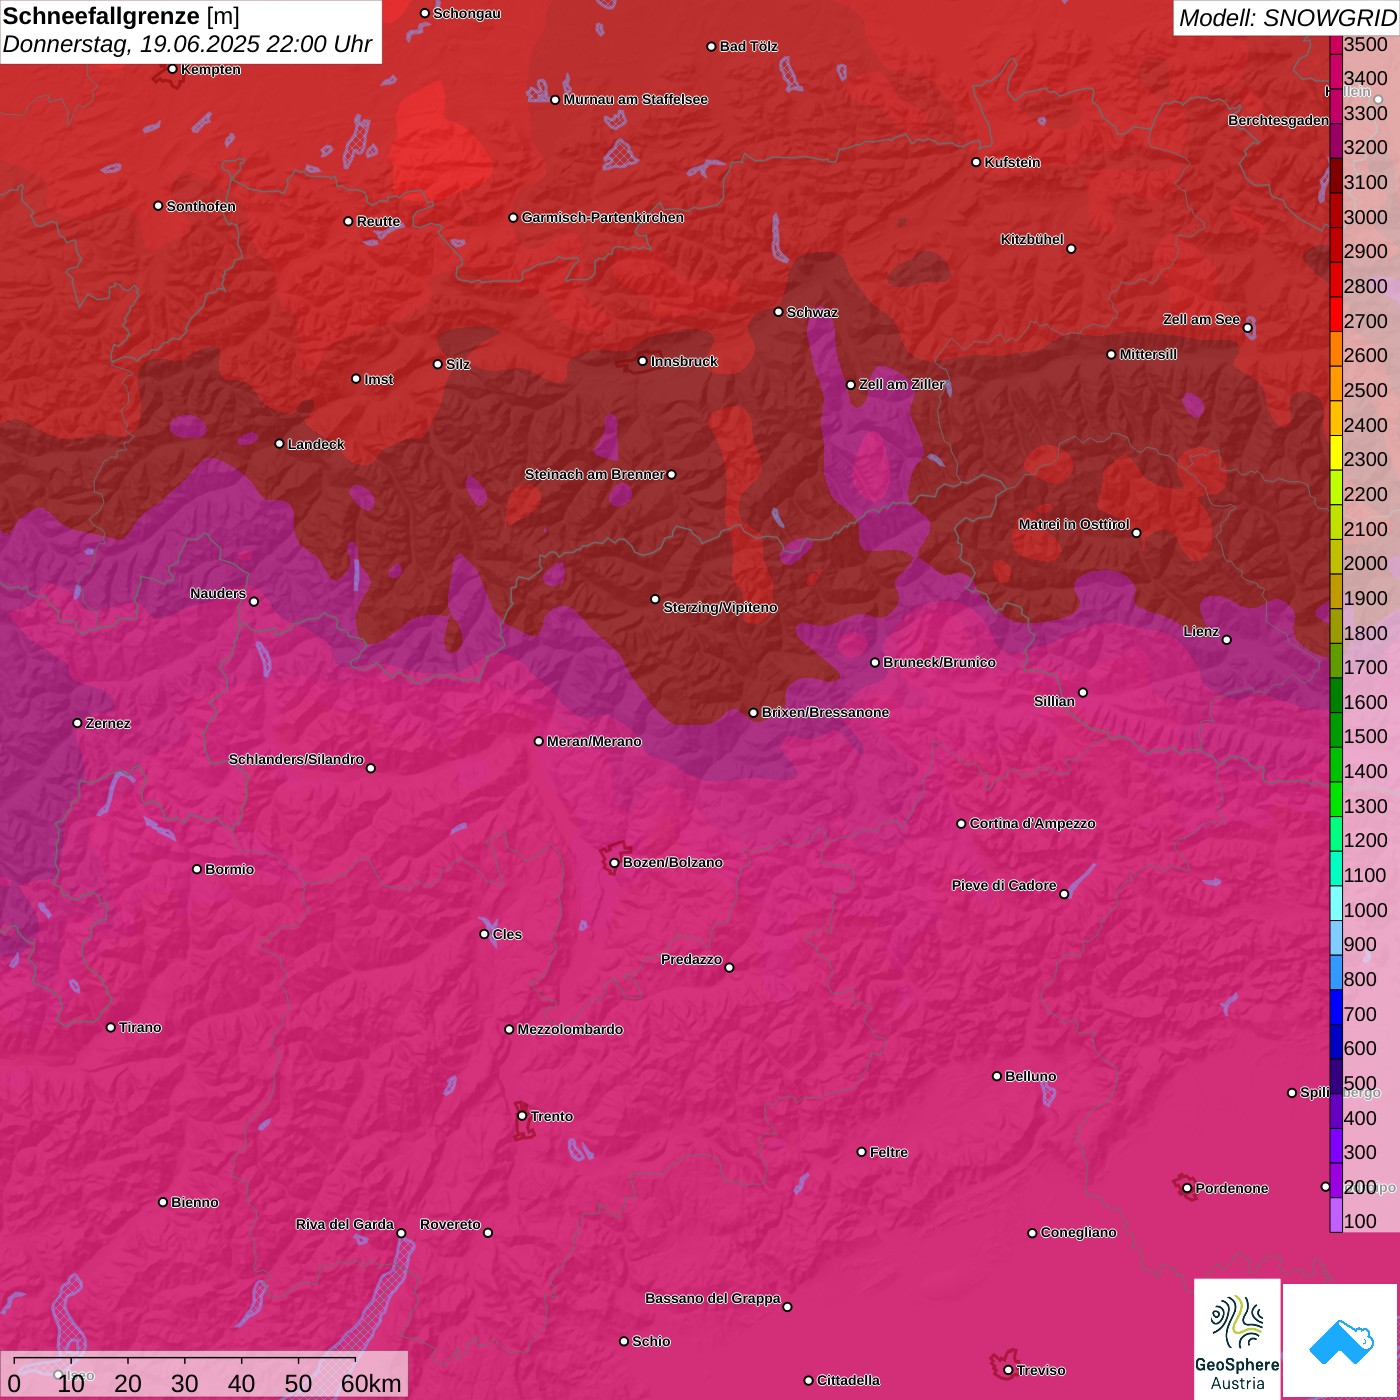The width and height of the screenshot is (1400, 1400).
Task: Click the date Donnerstag, 19.06.2025 22:00 Uhr
Action: tap(187, 44)
